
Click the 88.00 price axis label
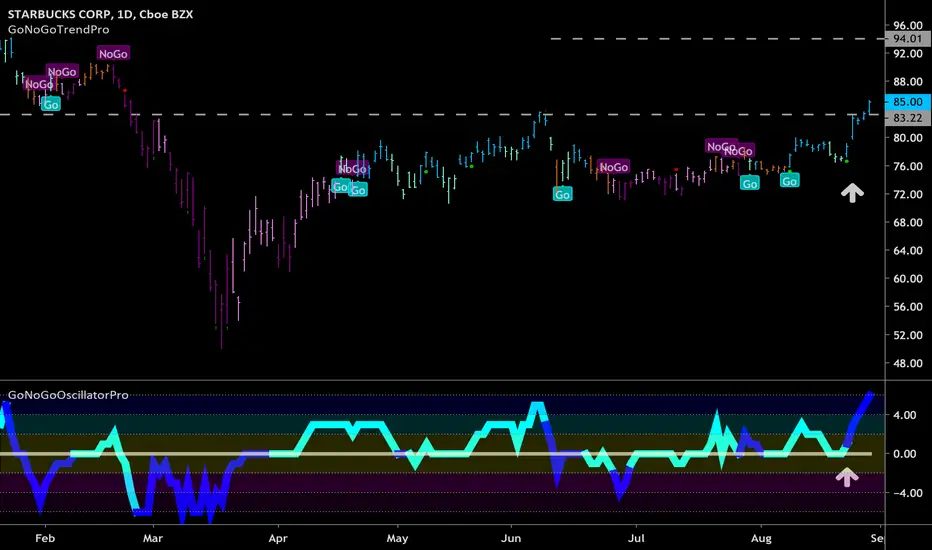908,81
